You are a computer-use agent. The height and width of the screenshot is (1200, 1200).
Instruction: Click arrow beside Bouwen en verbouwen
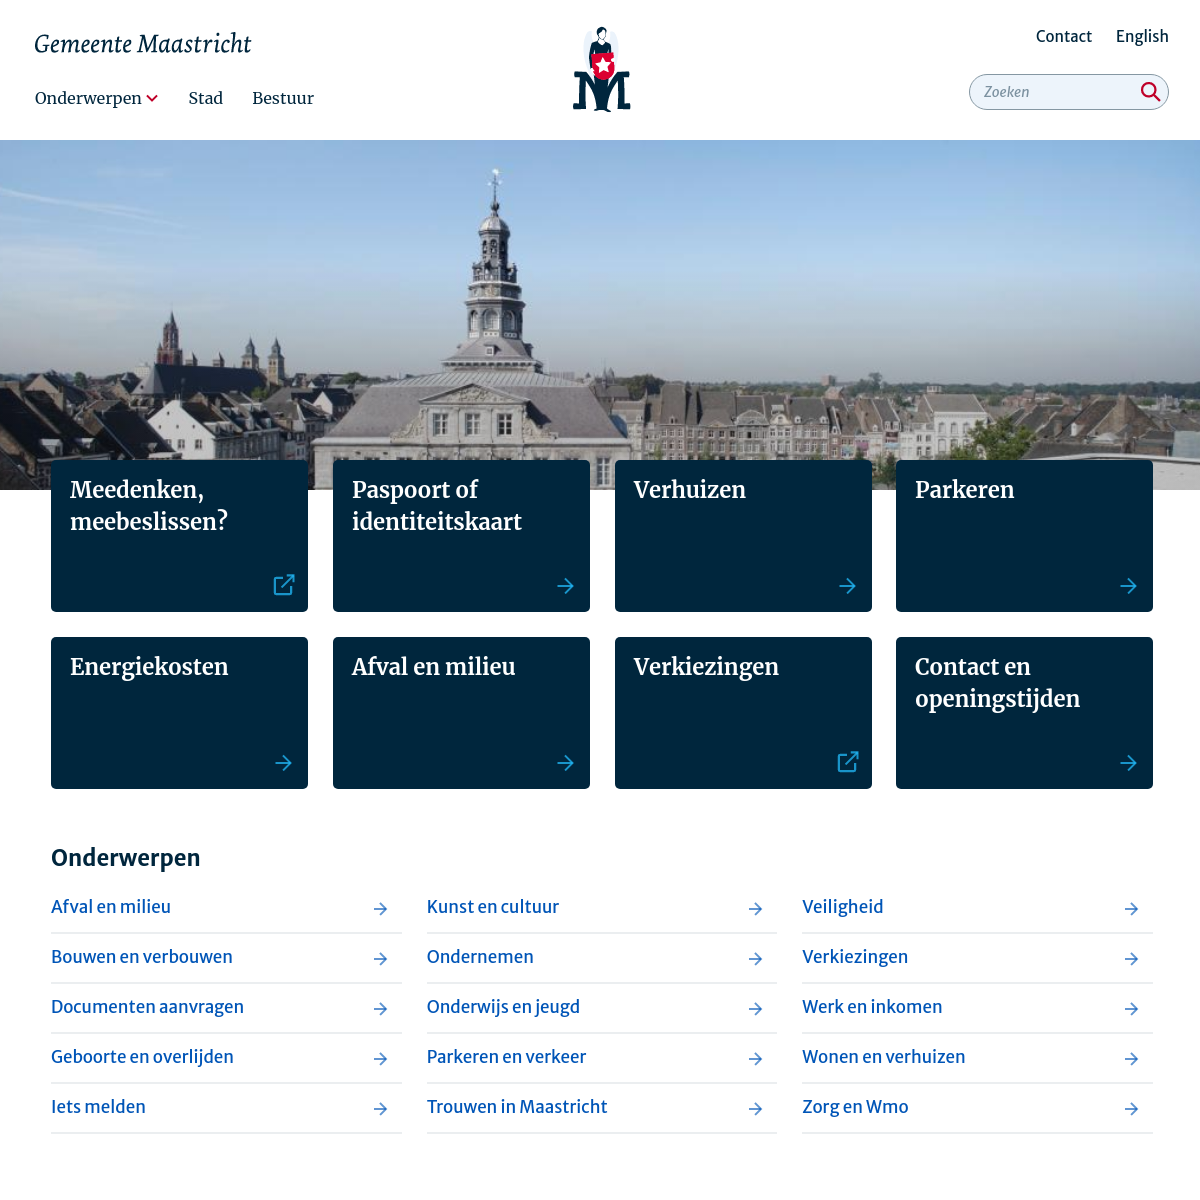[x=381, y=959]
